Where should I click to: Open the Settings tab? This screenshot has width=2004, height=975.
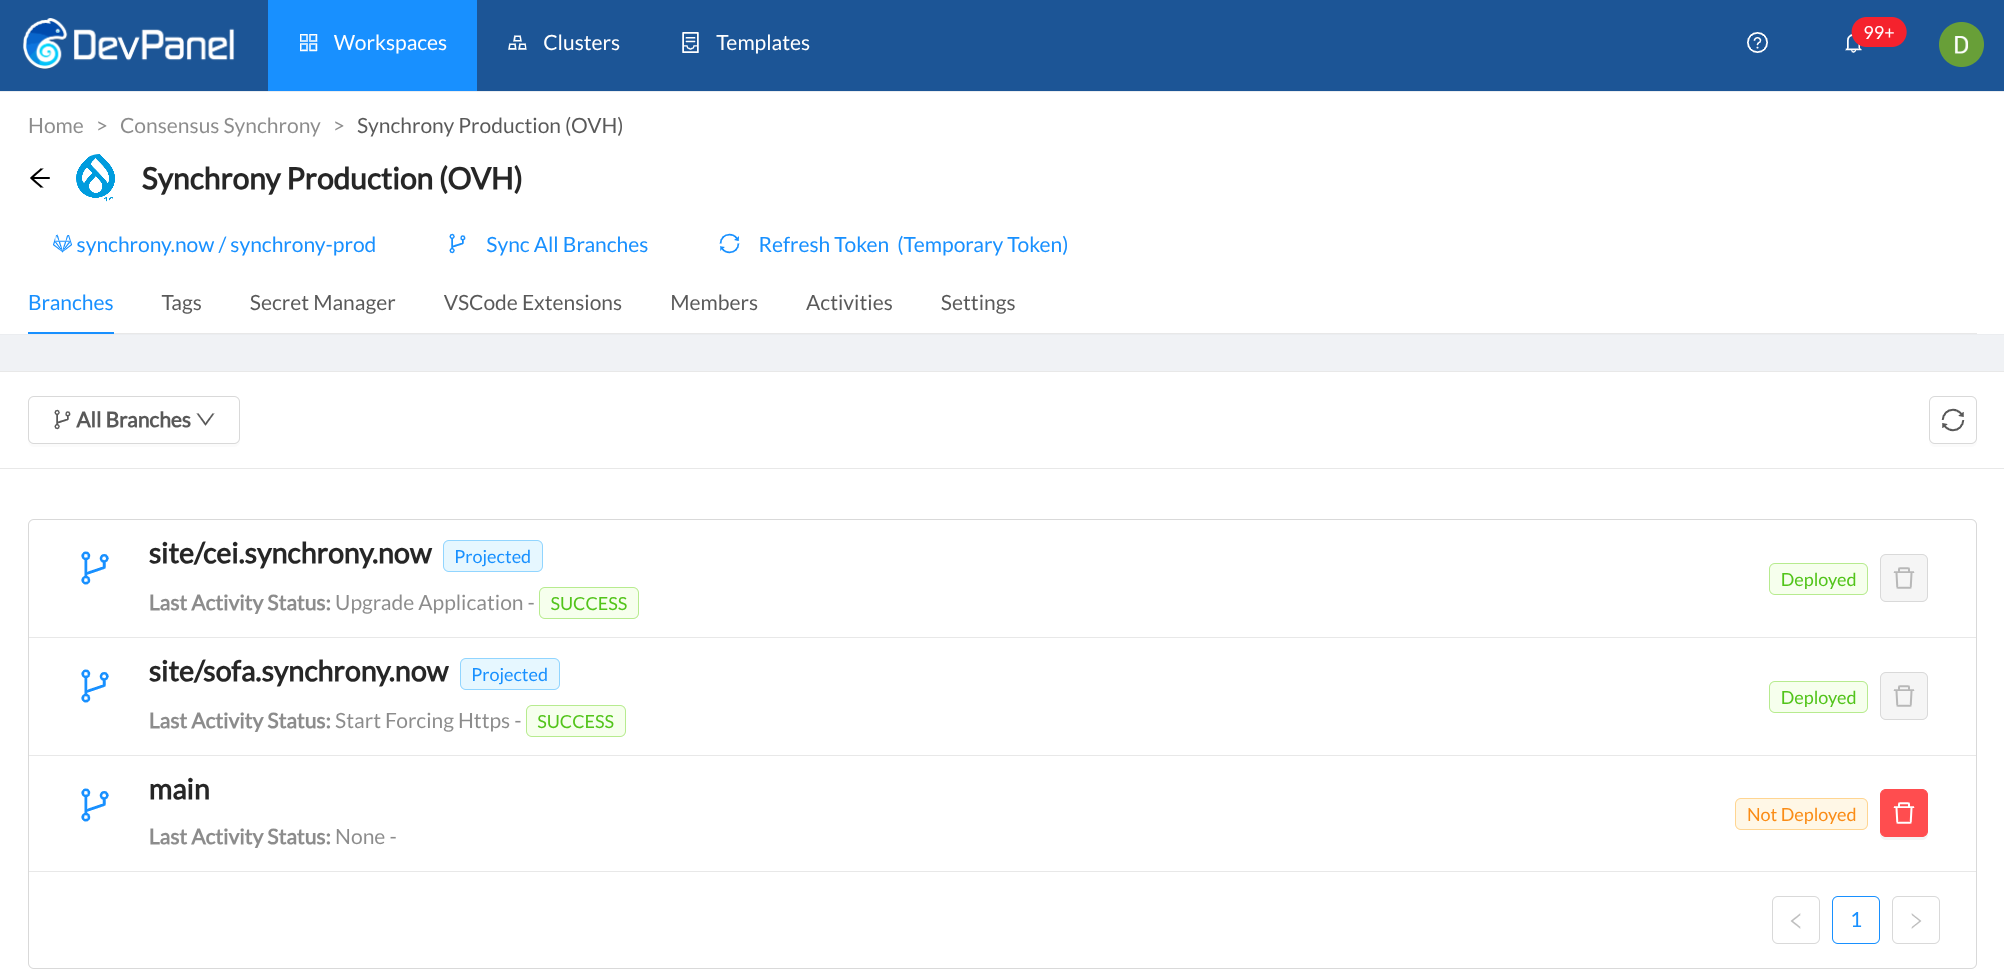click(977, 303)
